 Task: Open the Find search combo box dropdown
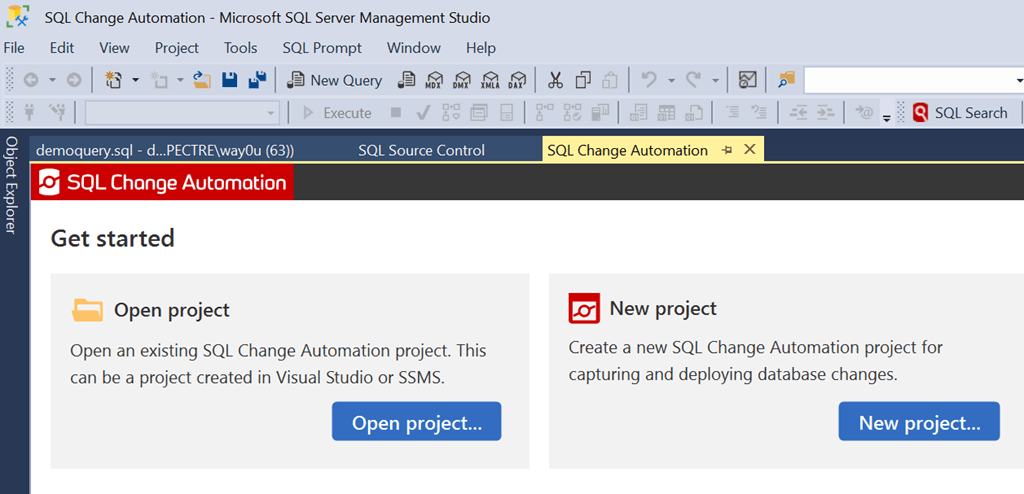tap(1019, 80)
